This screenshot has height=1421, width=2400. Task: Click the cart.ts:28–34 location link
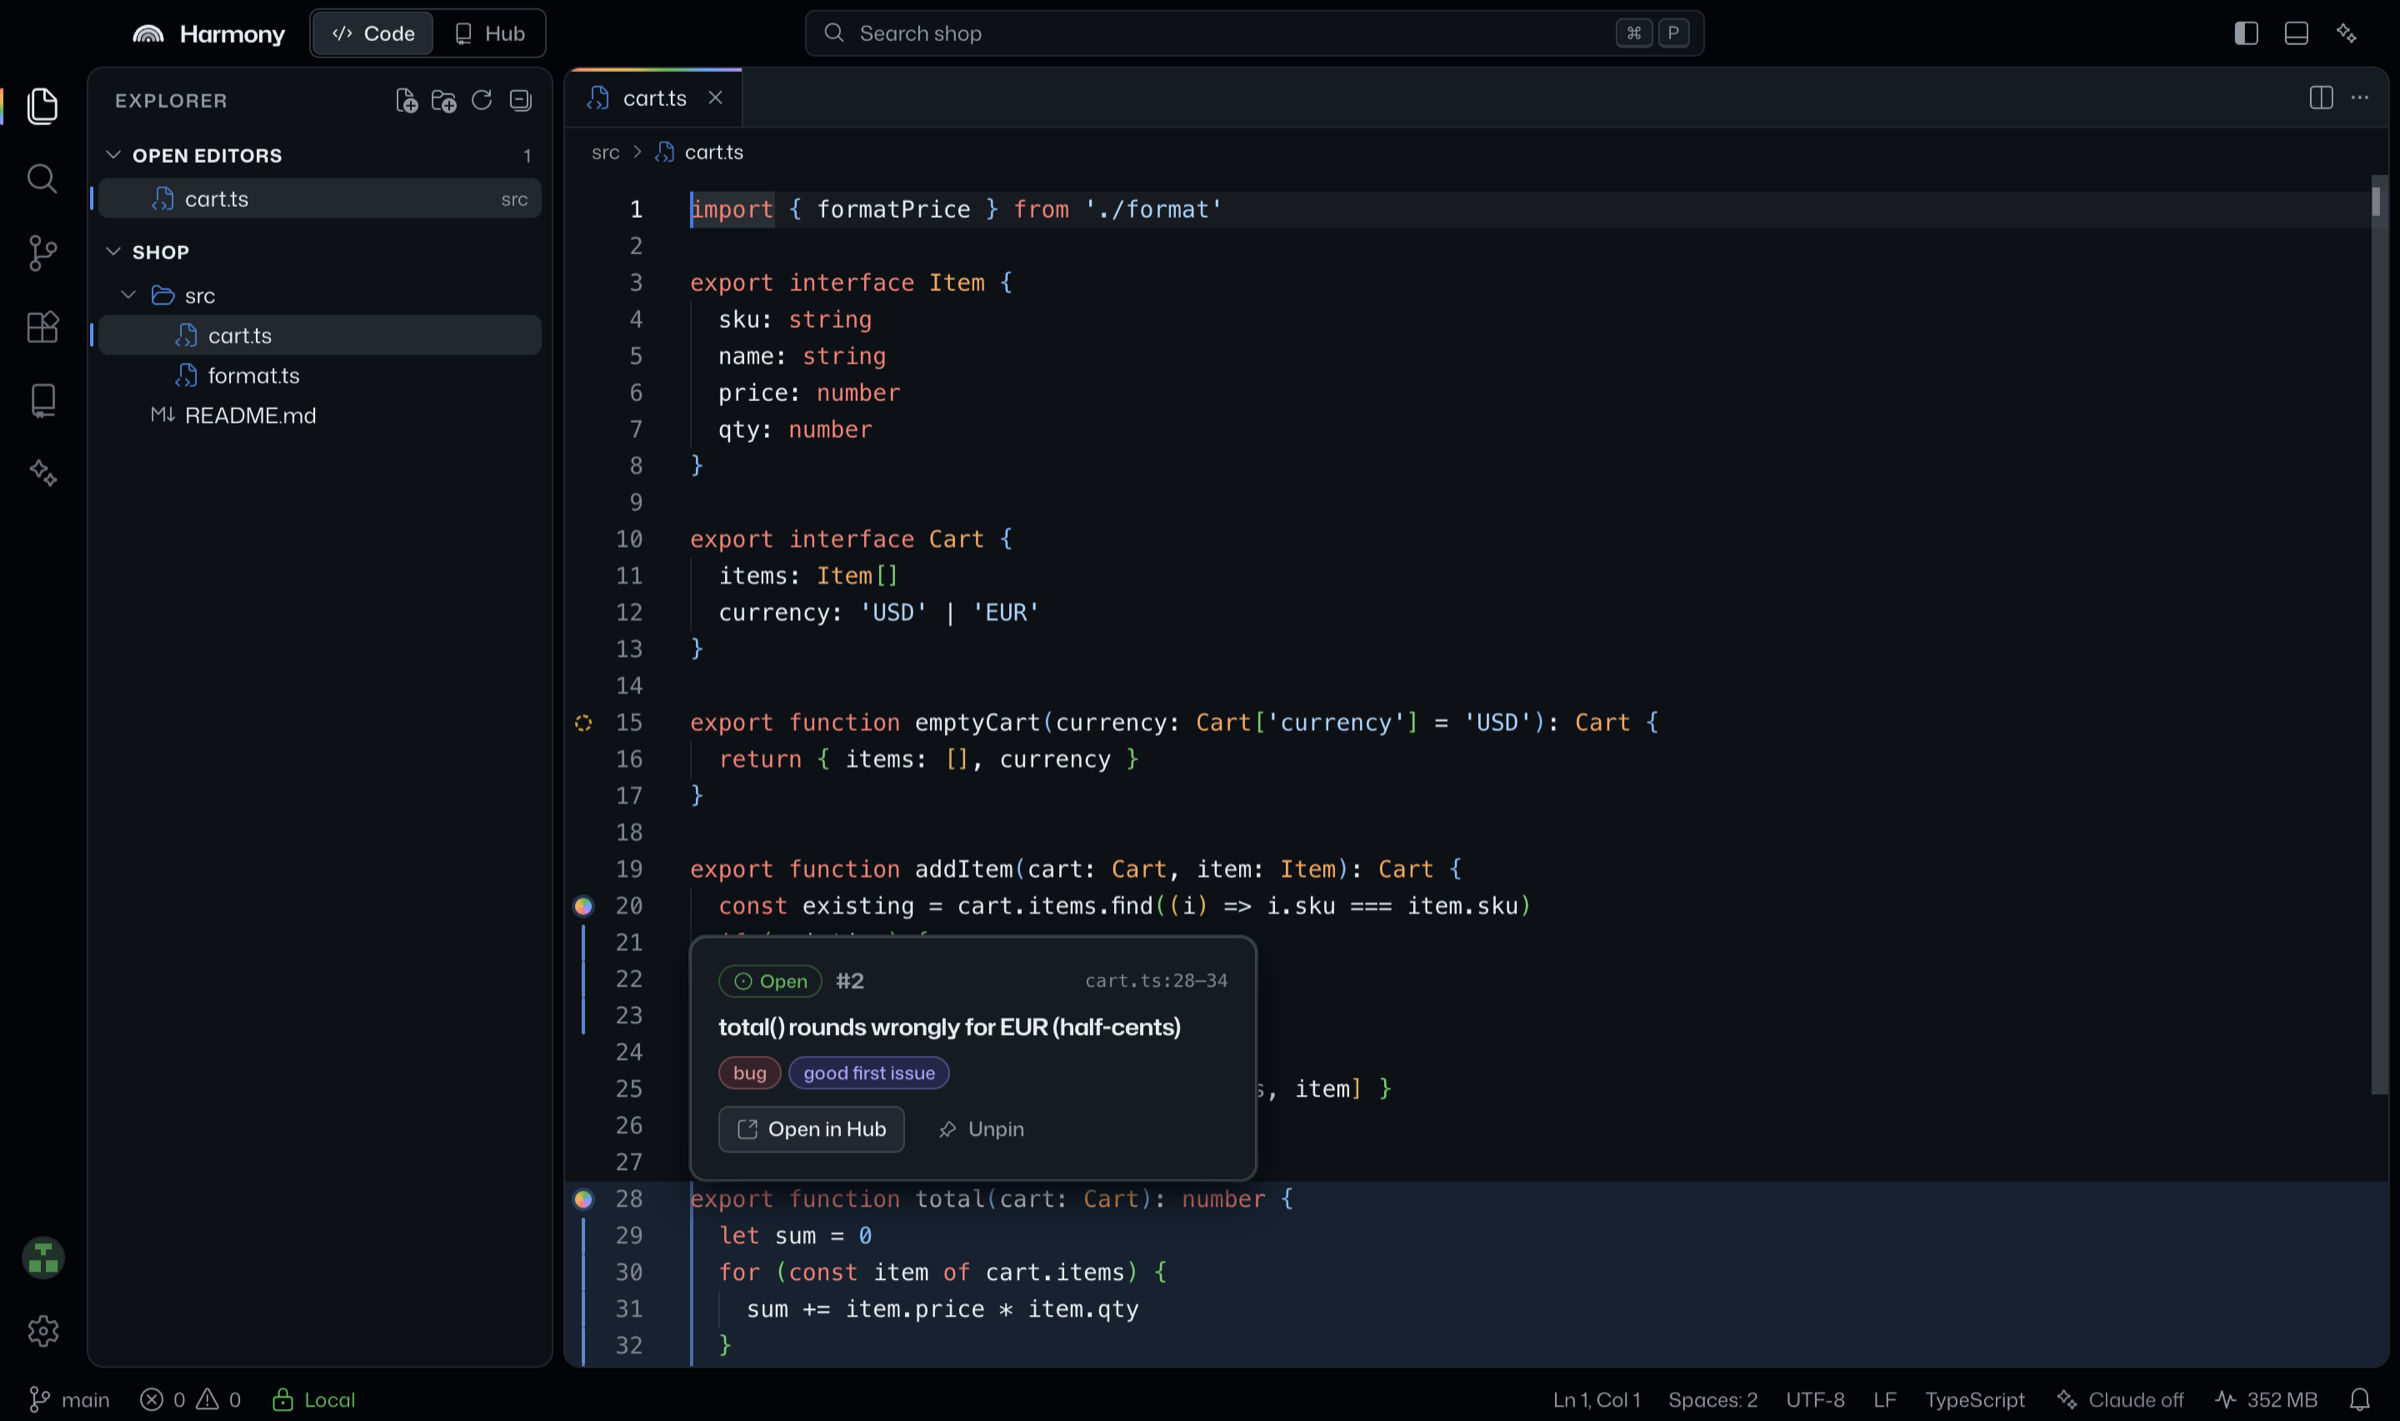point(1156,981)
